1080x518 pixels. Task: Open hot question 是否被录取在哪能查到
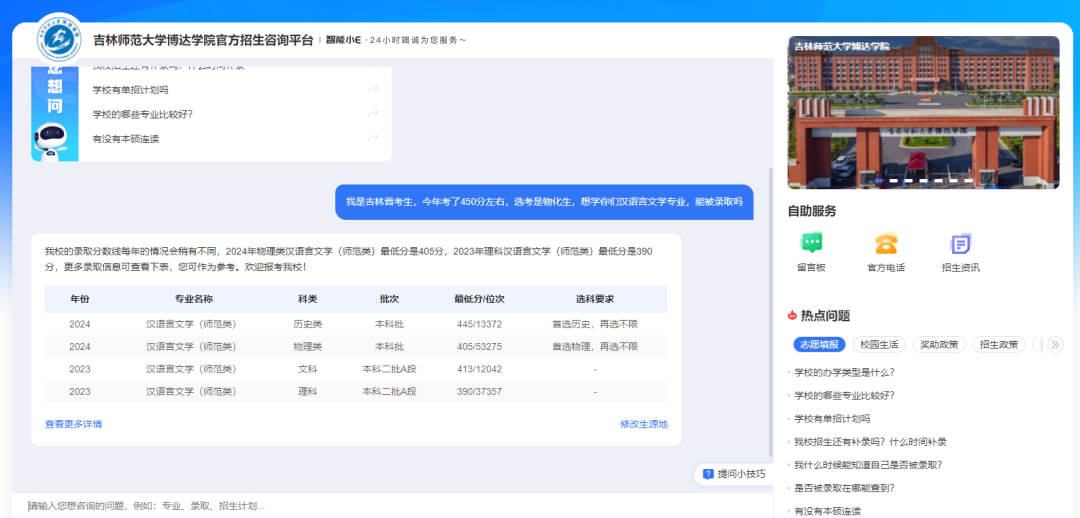point(843,488)
